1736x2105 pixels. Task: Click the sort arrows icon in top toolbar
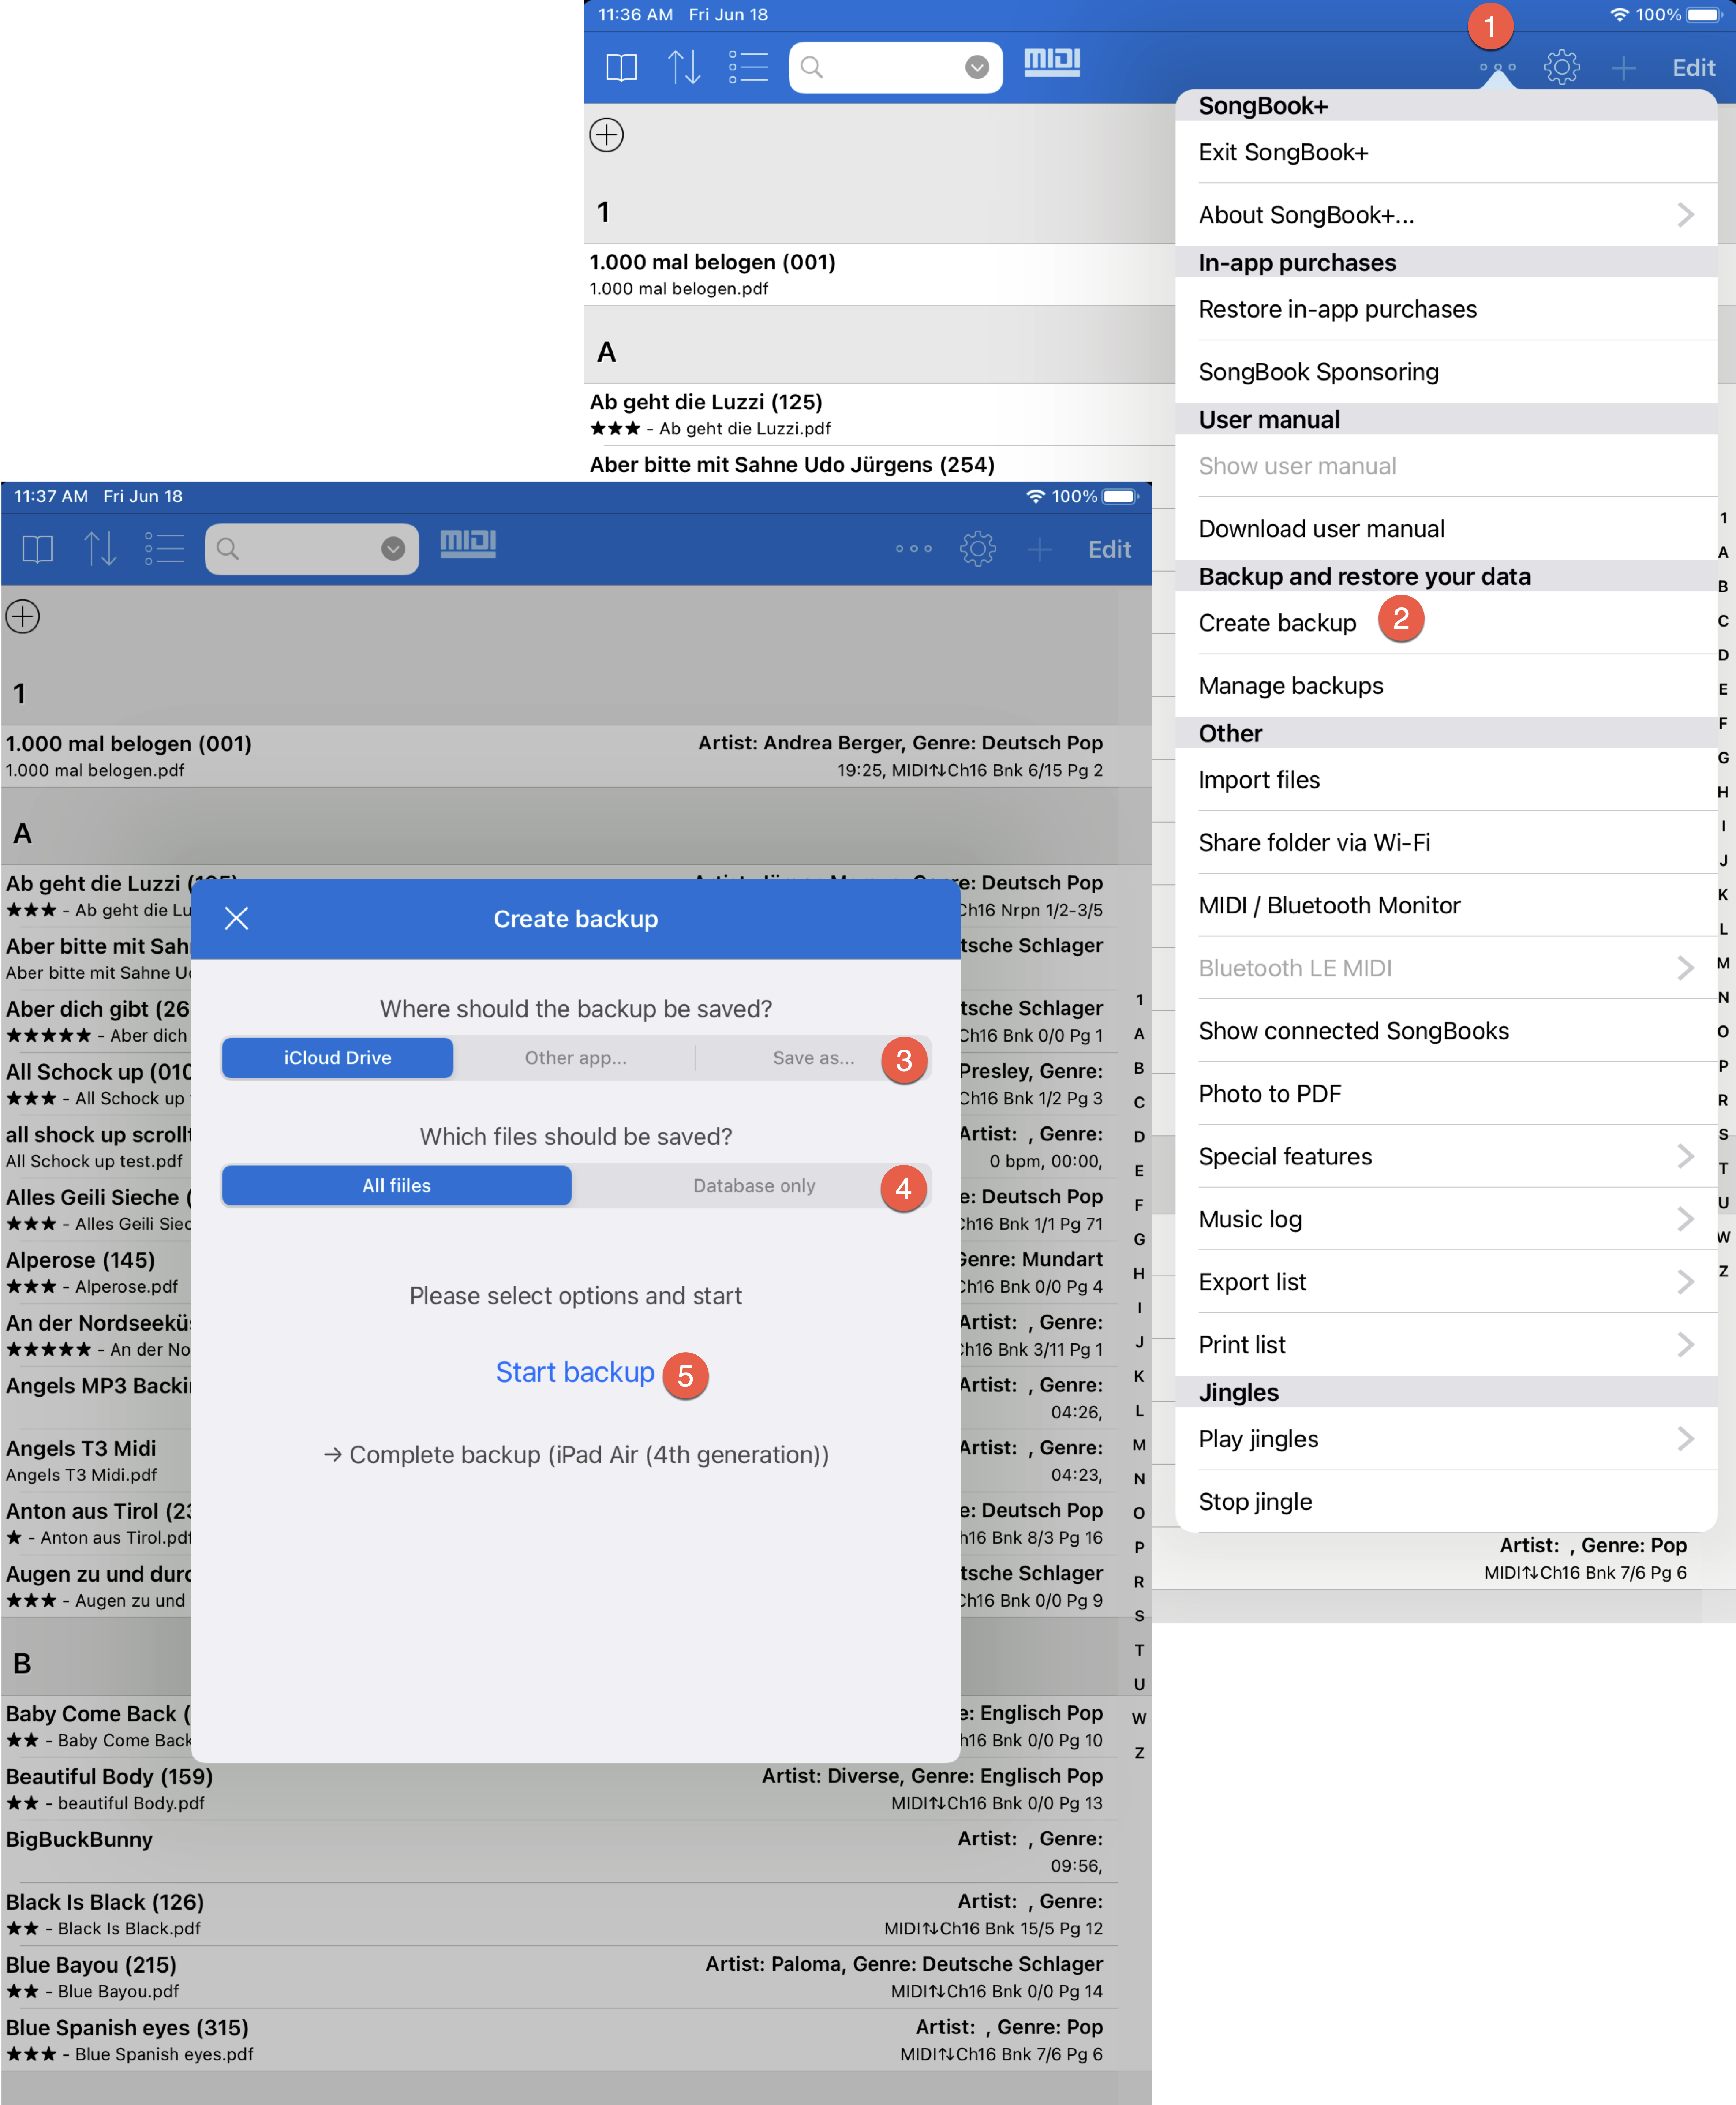coord(684,67)
